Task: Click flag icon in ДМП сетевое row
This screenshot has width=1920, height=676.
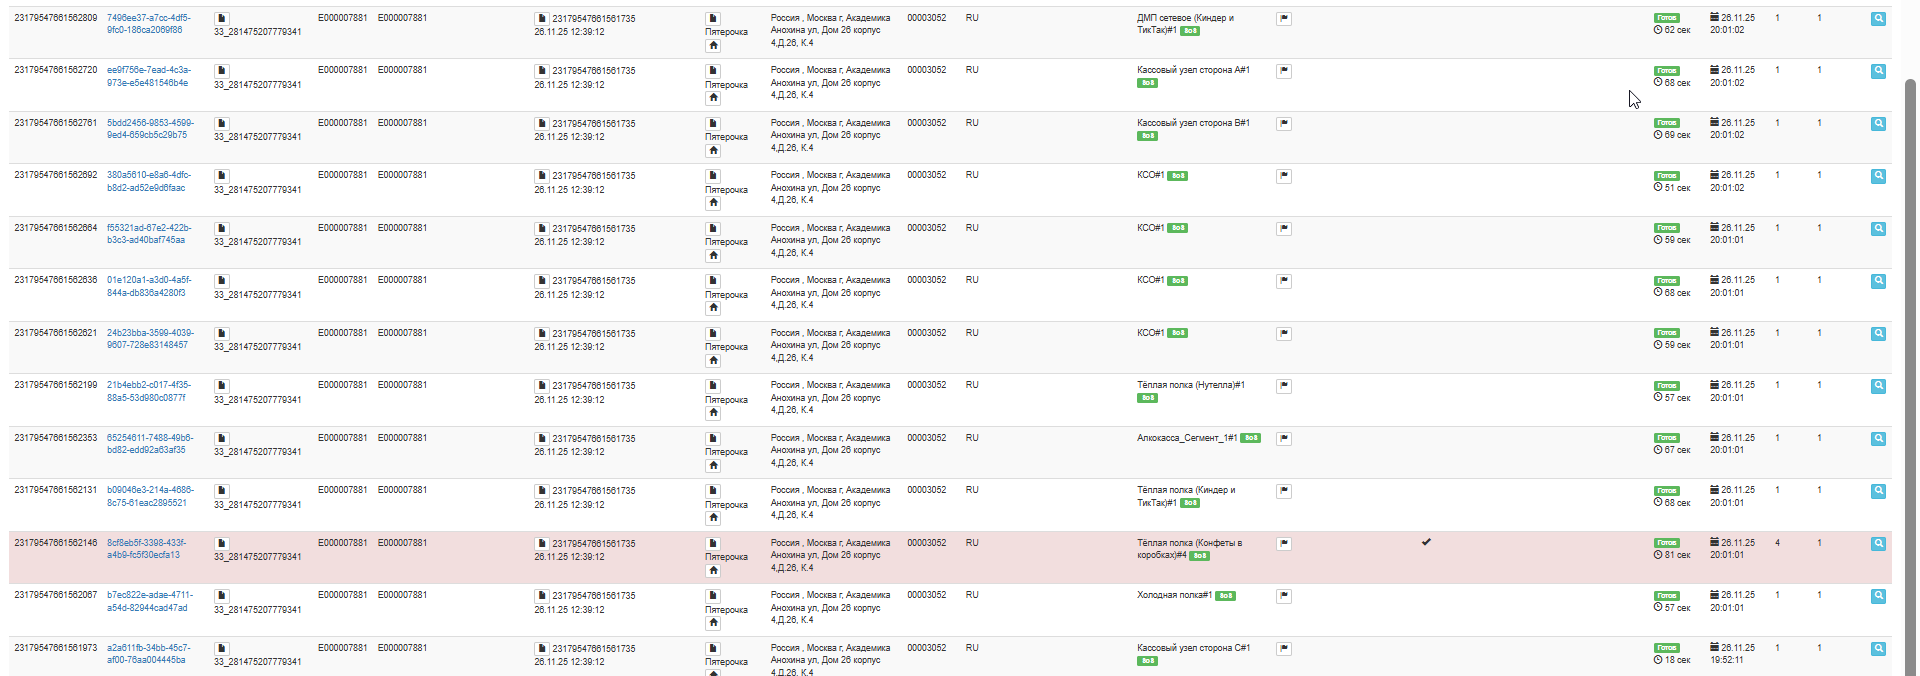Action: [1284, 19]
